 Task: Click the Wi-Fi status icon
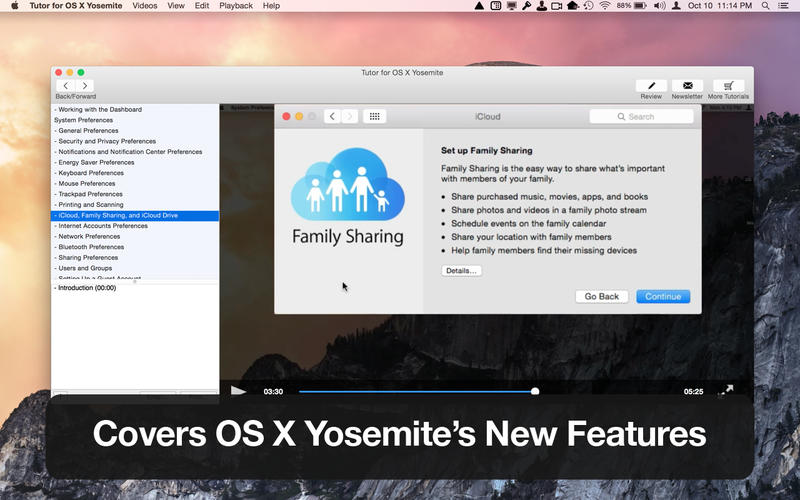point(605,6)
